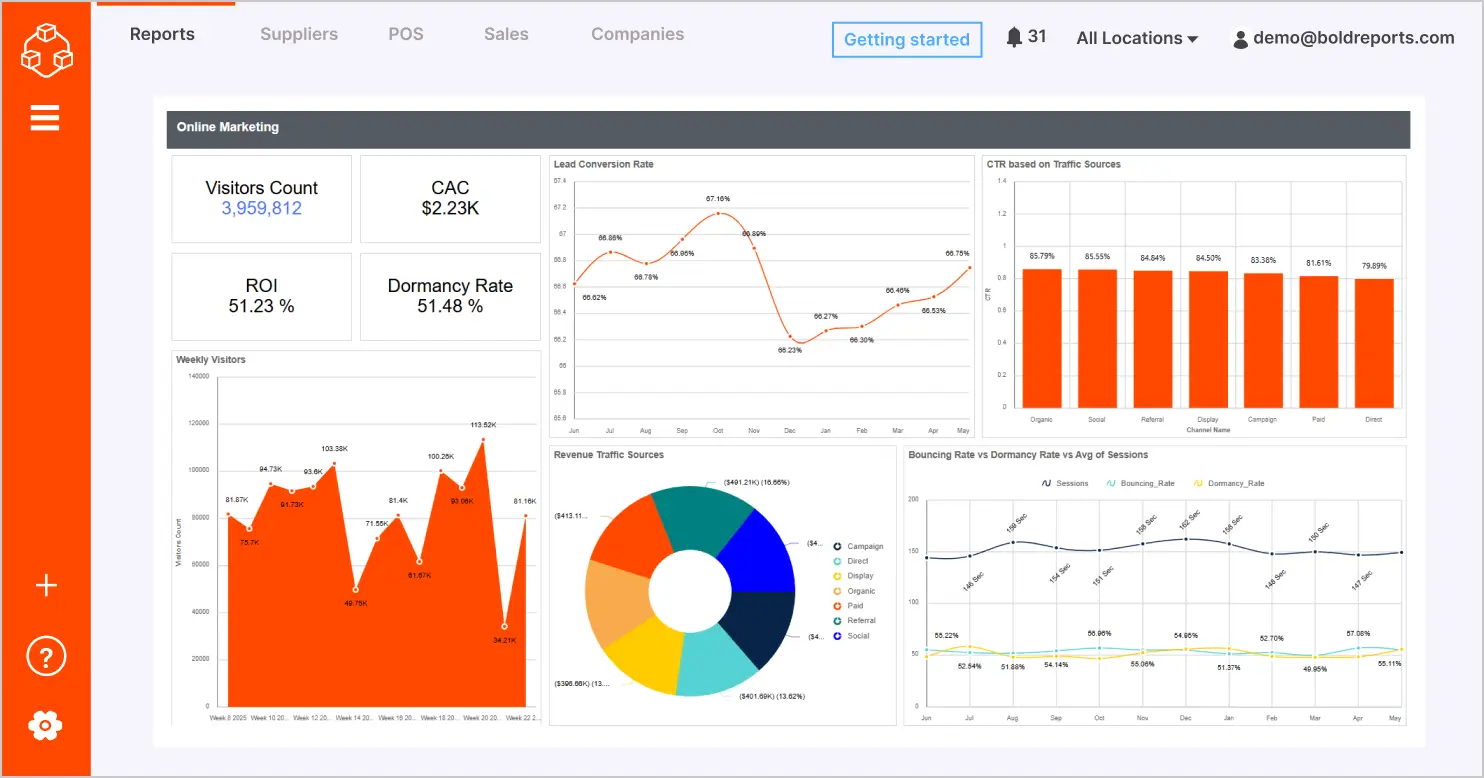Hide the Bouncing_Rate series
Viewport: 1484px width, 778px height.
coord(1148,483)
